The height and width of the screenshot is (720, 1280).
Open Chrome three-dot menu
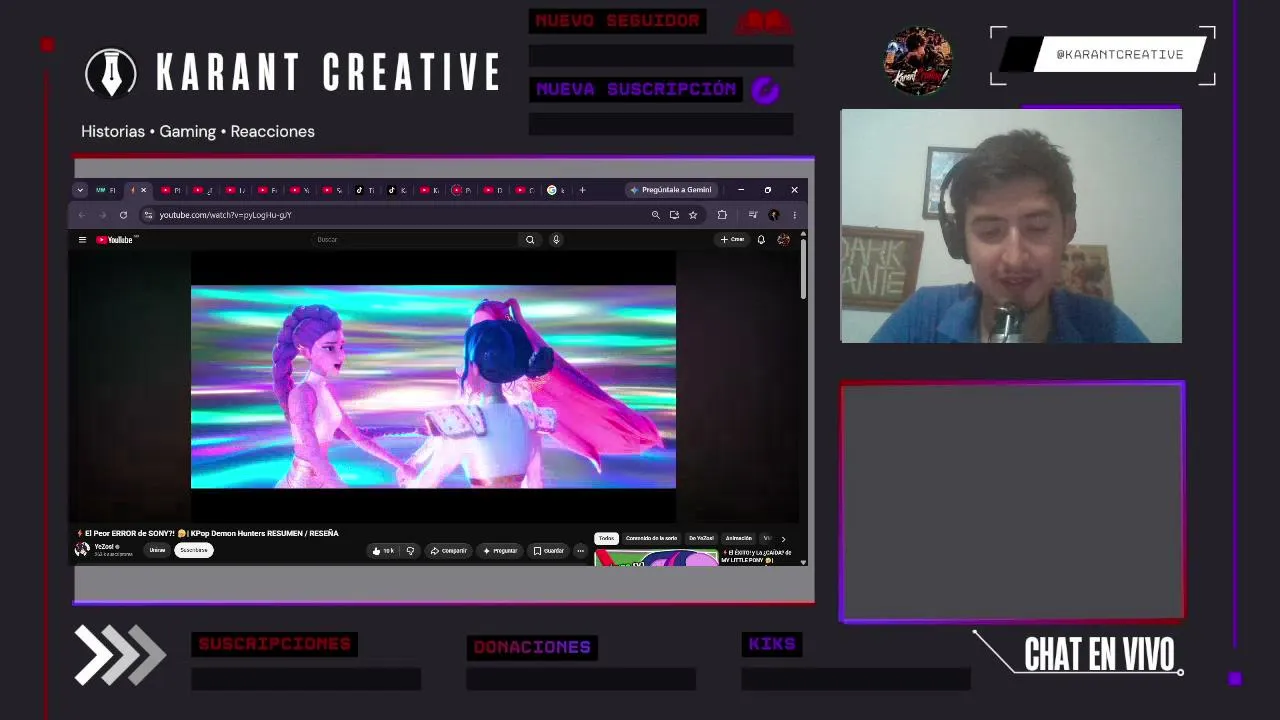coord(795,215)
